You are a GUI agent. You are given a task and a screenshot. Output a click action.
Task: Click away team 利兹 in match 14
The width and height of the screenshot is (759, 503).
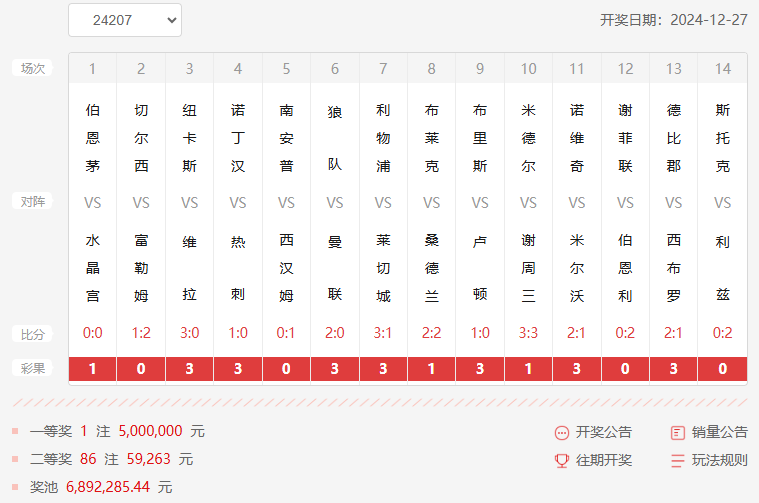723,268
